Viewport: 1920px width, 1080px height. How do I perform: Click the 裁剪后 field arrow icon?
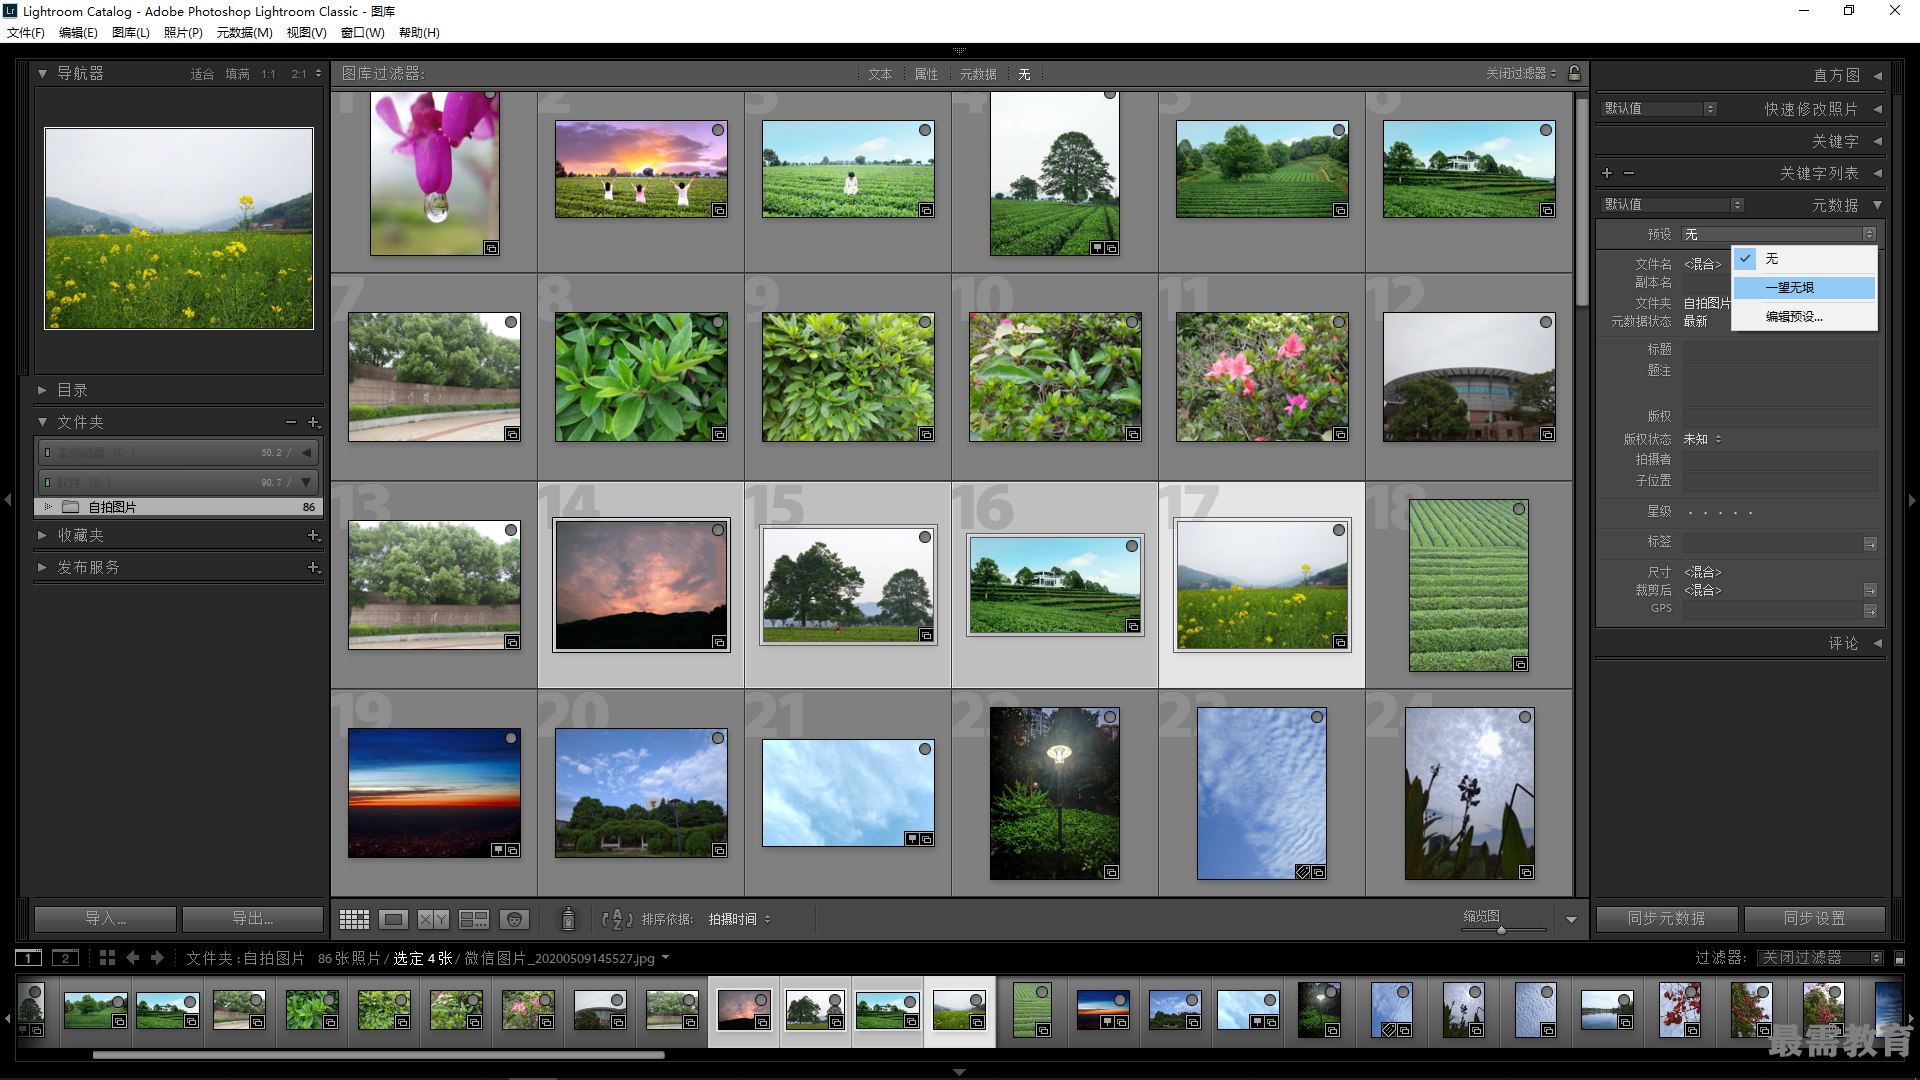pos(1870,590)
